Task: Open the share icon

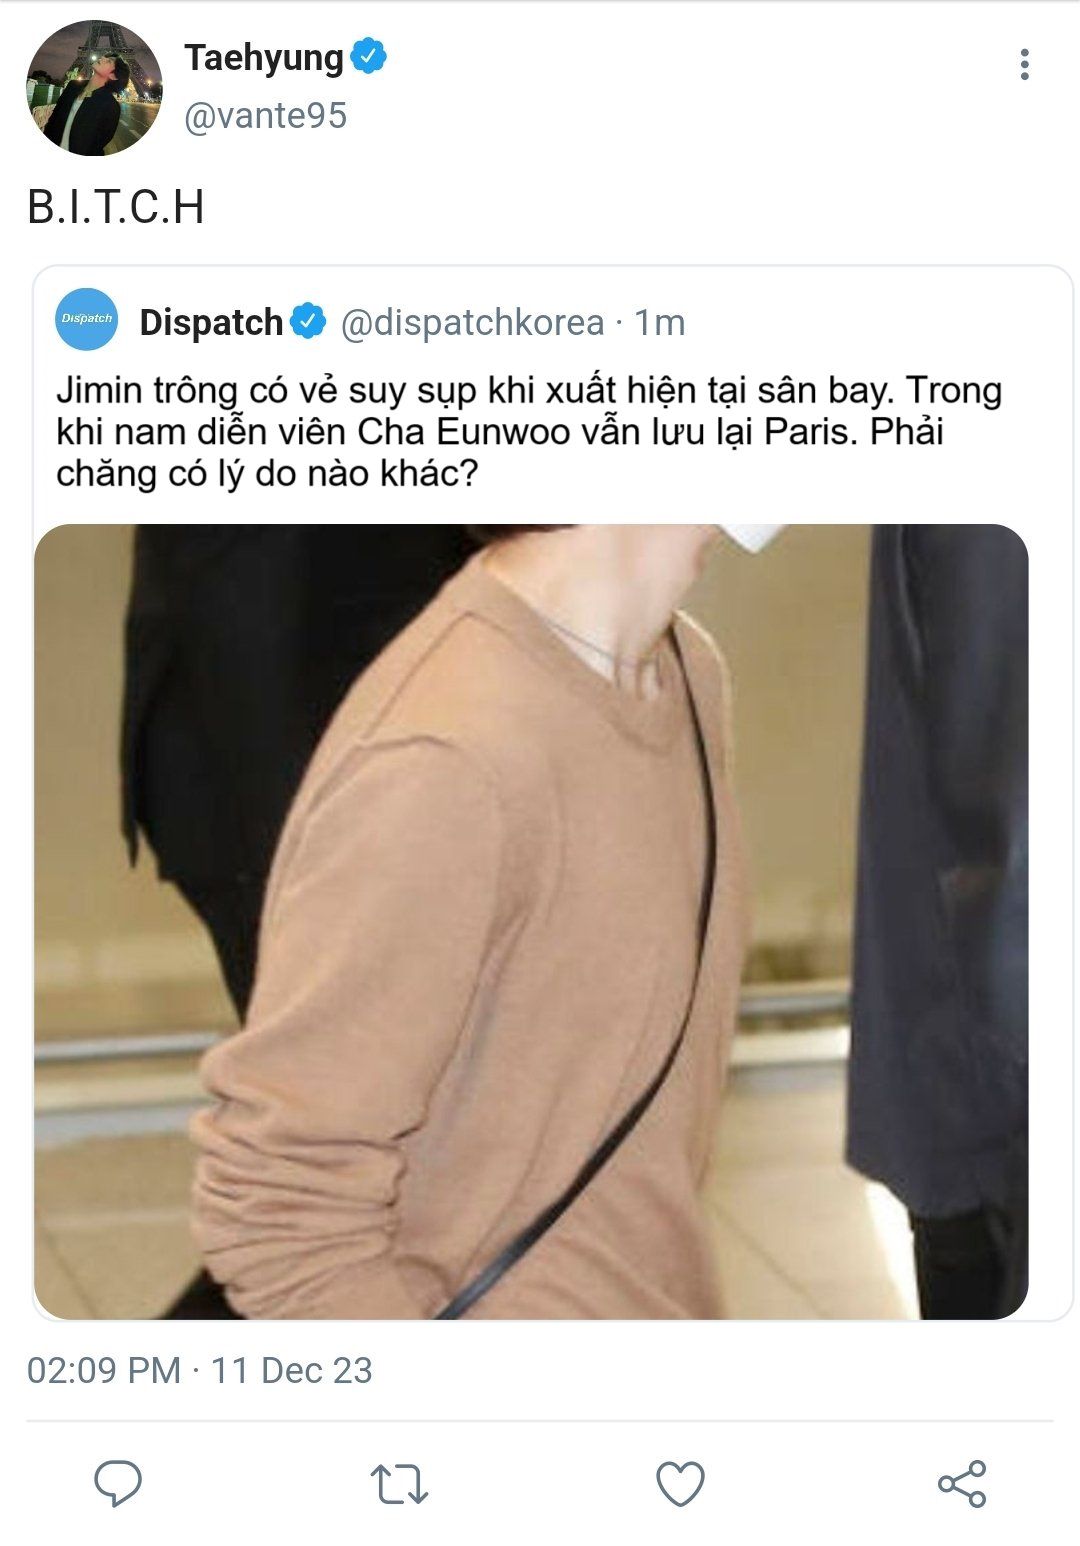Action: coord(962,1484)
